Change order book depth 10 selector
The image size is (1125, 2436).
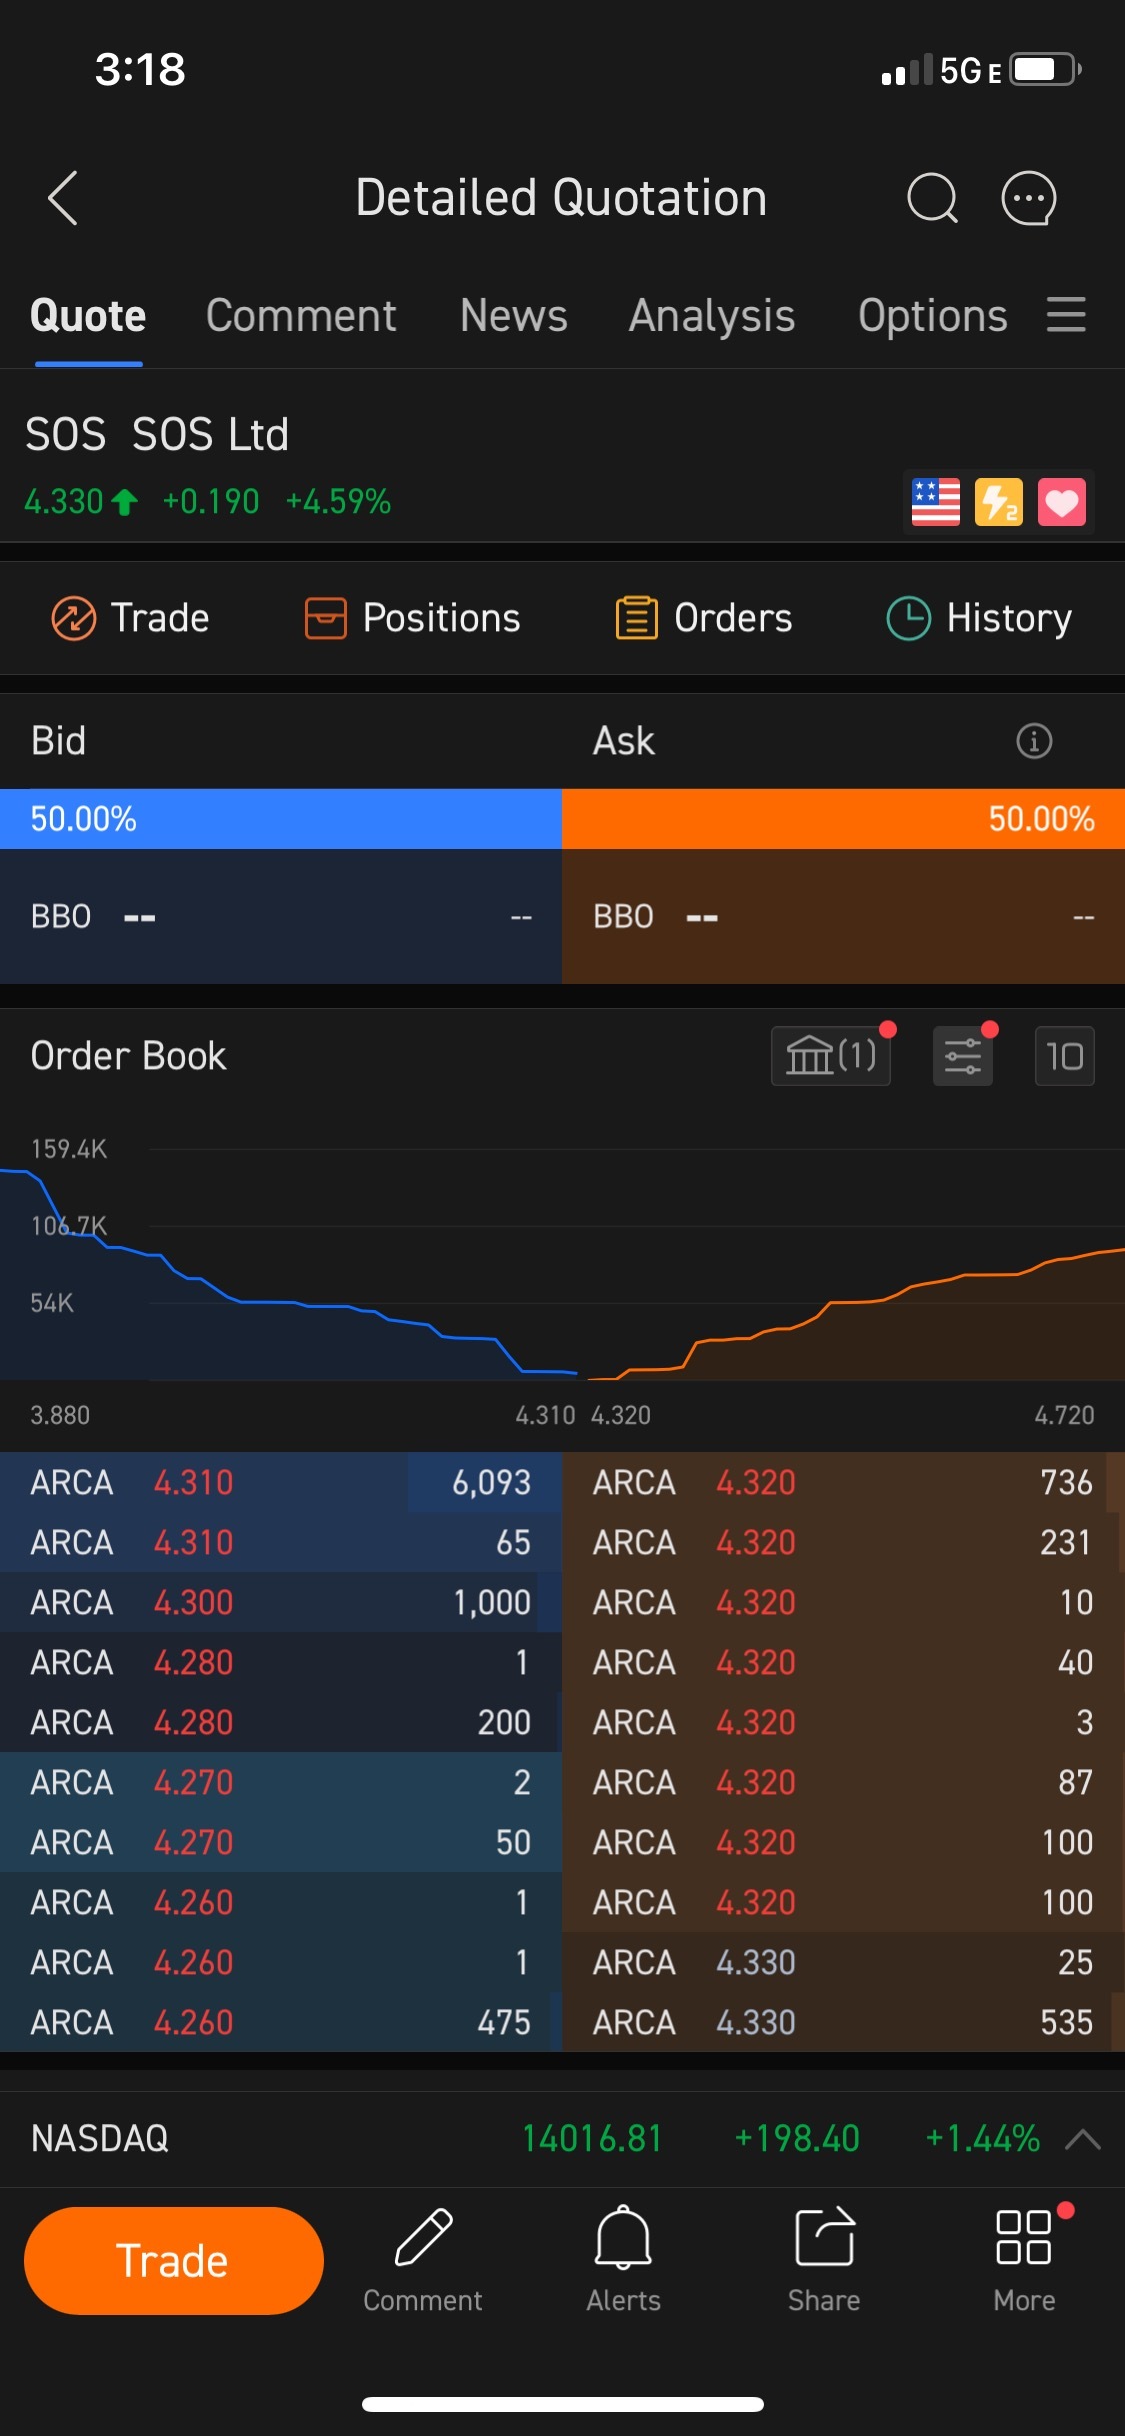coord(1065,1056)
